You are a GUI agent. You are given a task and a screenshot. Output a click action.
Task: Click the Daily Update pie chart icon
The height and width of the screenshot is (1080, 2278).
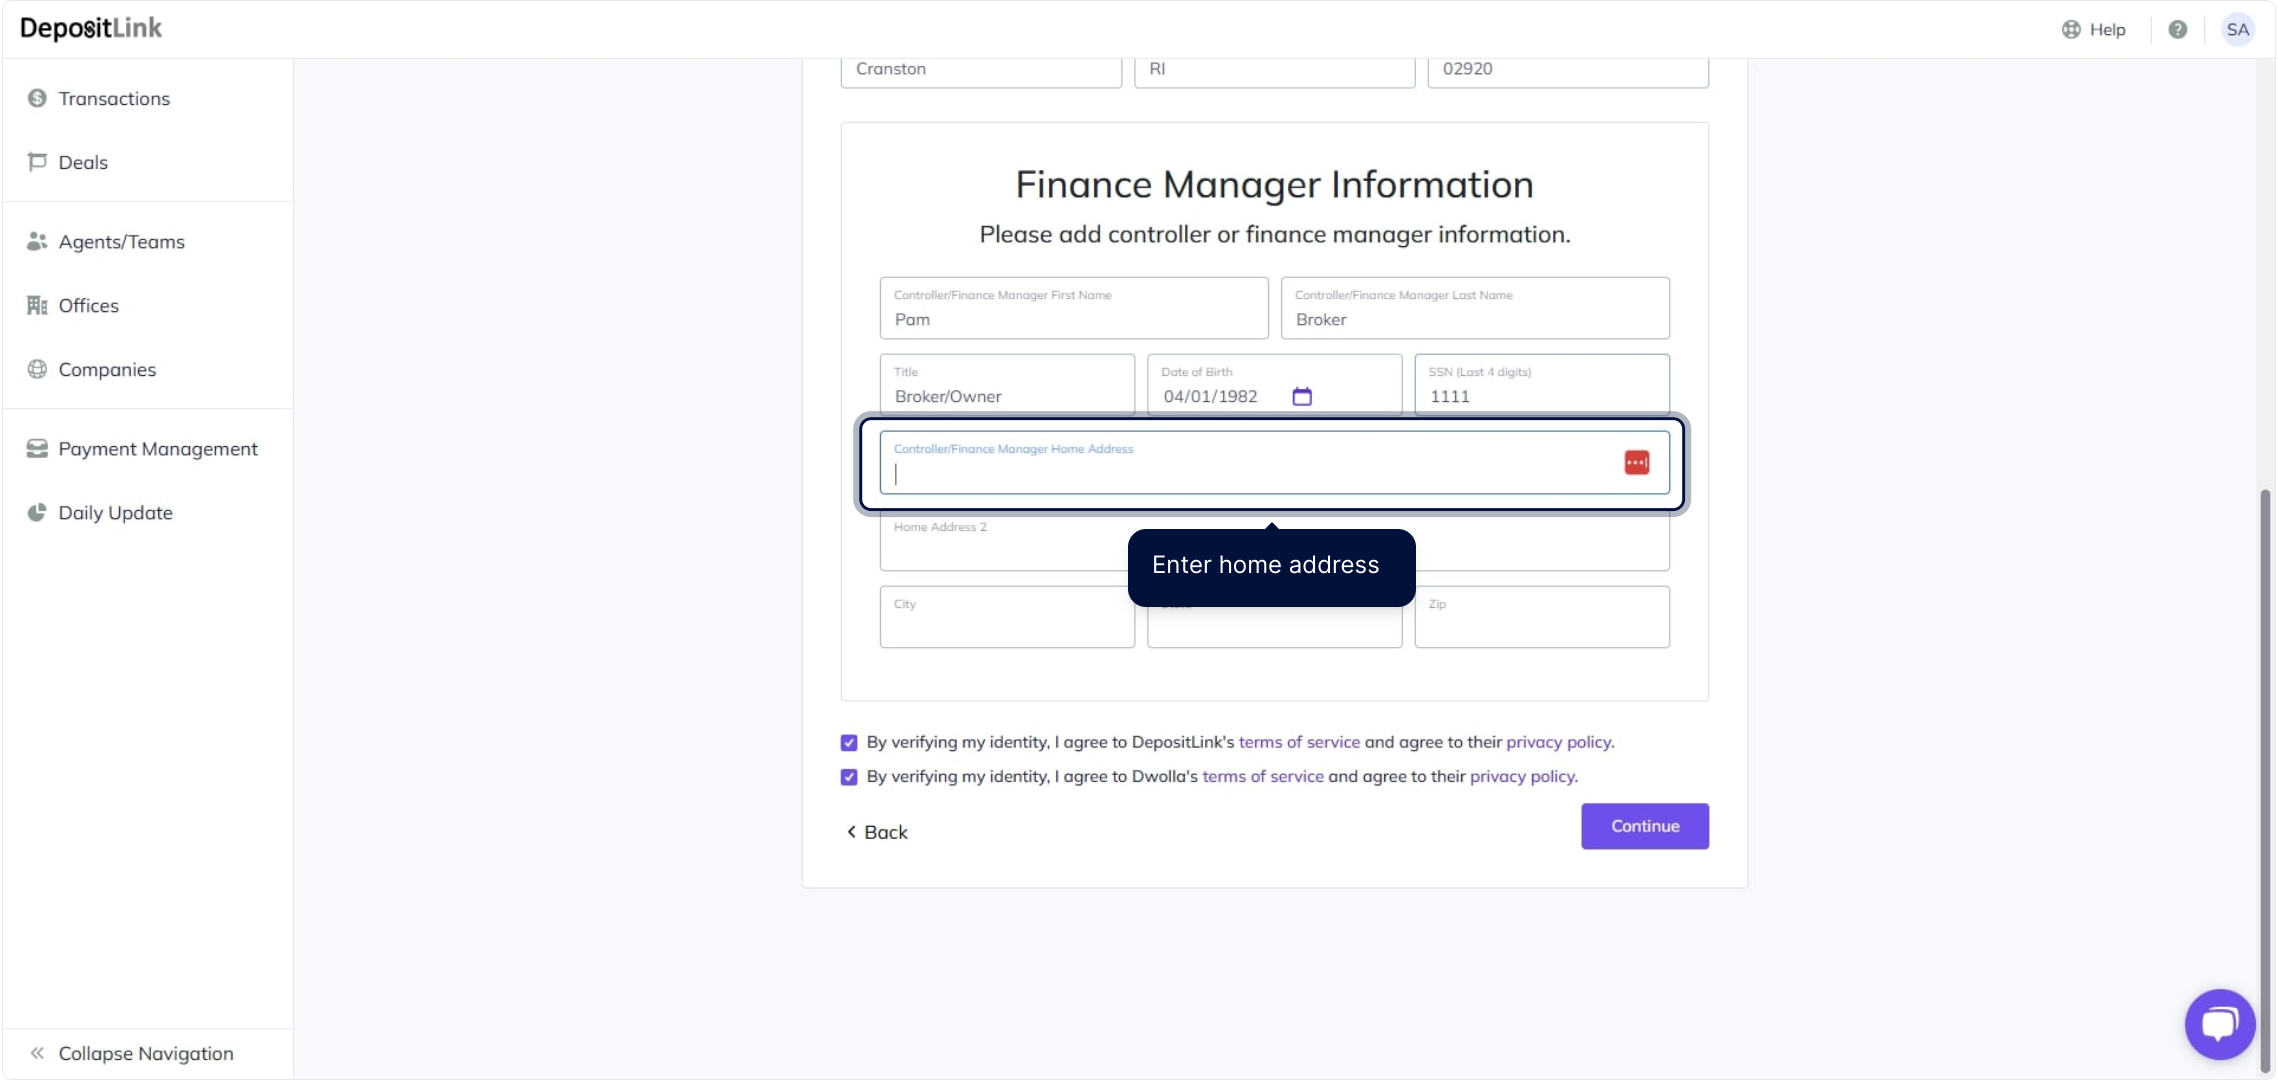click(x=37, y=512)
